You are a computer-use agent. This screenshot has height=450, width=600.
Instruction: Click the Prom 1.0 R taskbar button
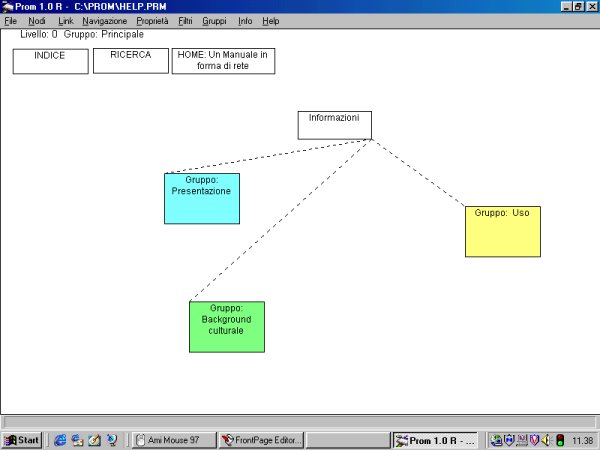(x=436, y=440)
